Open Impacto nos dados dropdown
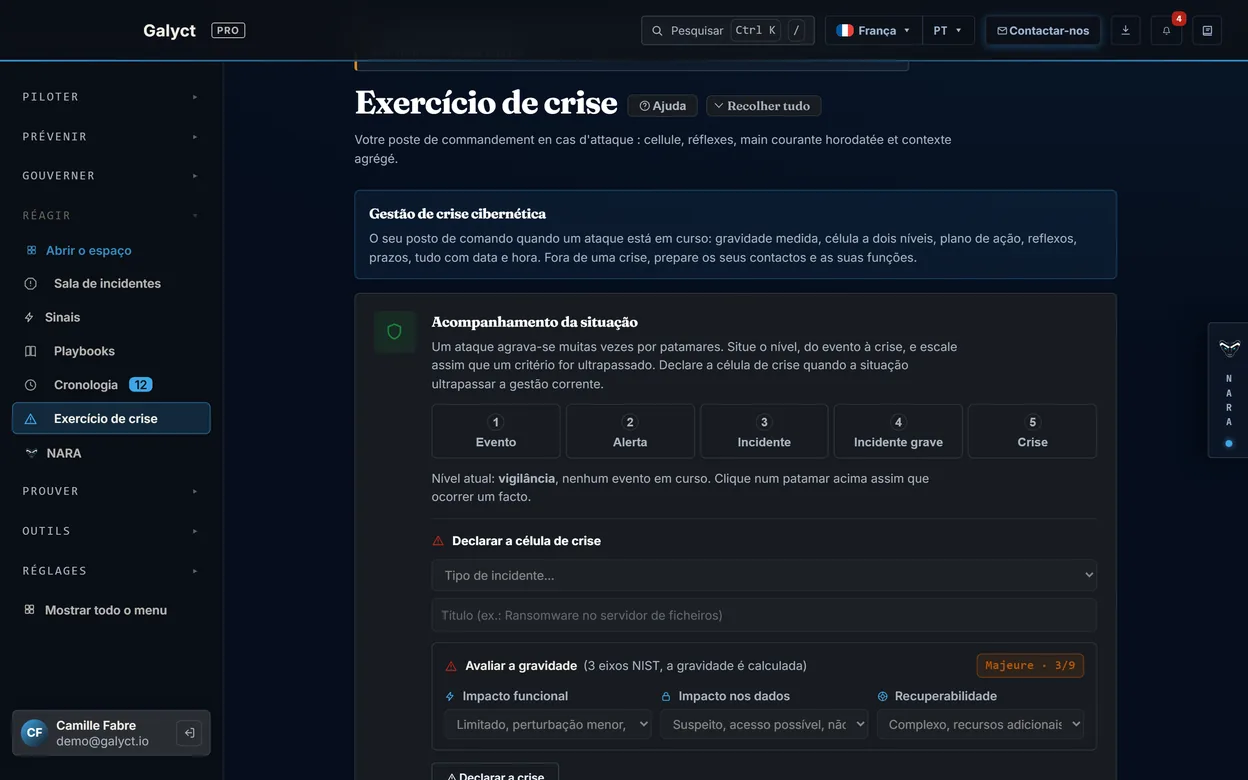Screen dimensions: 1248x780 point(764,724)
